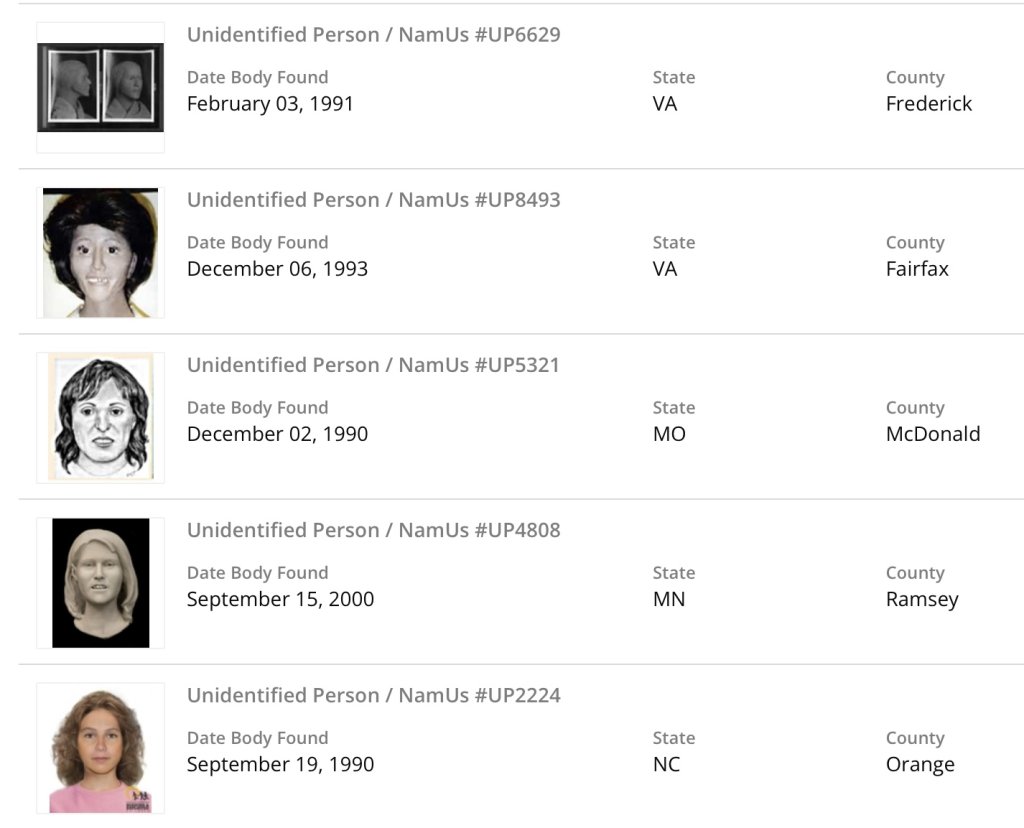Click the Orange county value
The width and height of the screenshot is (1024, 828).
[920, 765]
